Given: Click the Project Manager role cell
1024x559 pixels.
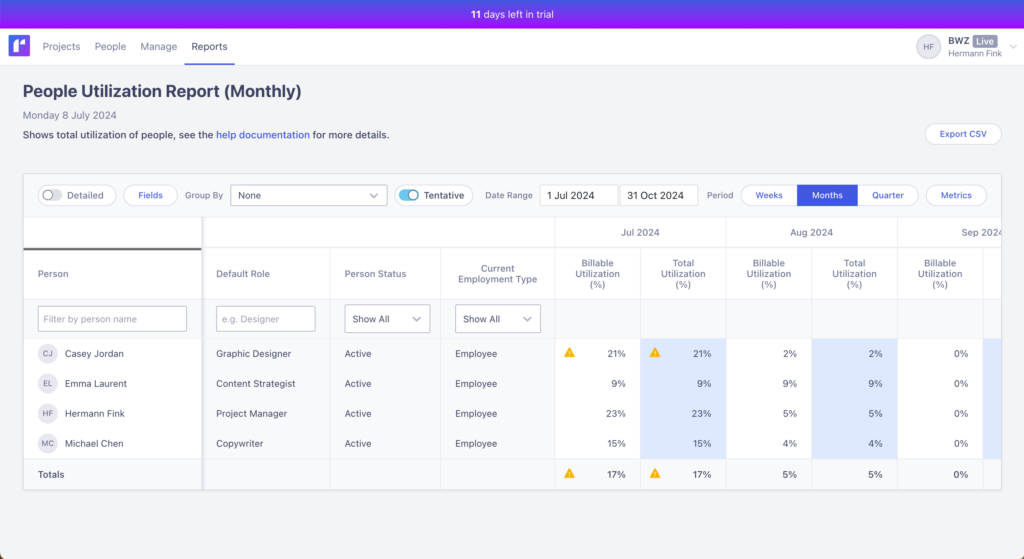Looking at the screenshot, I should [251, 413].
